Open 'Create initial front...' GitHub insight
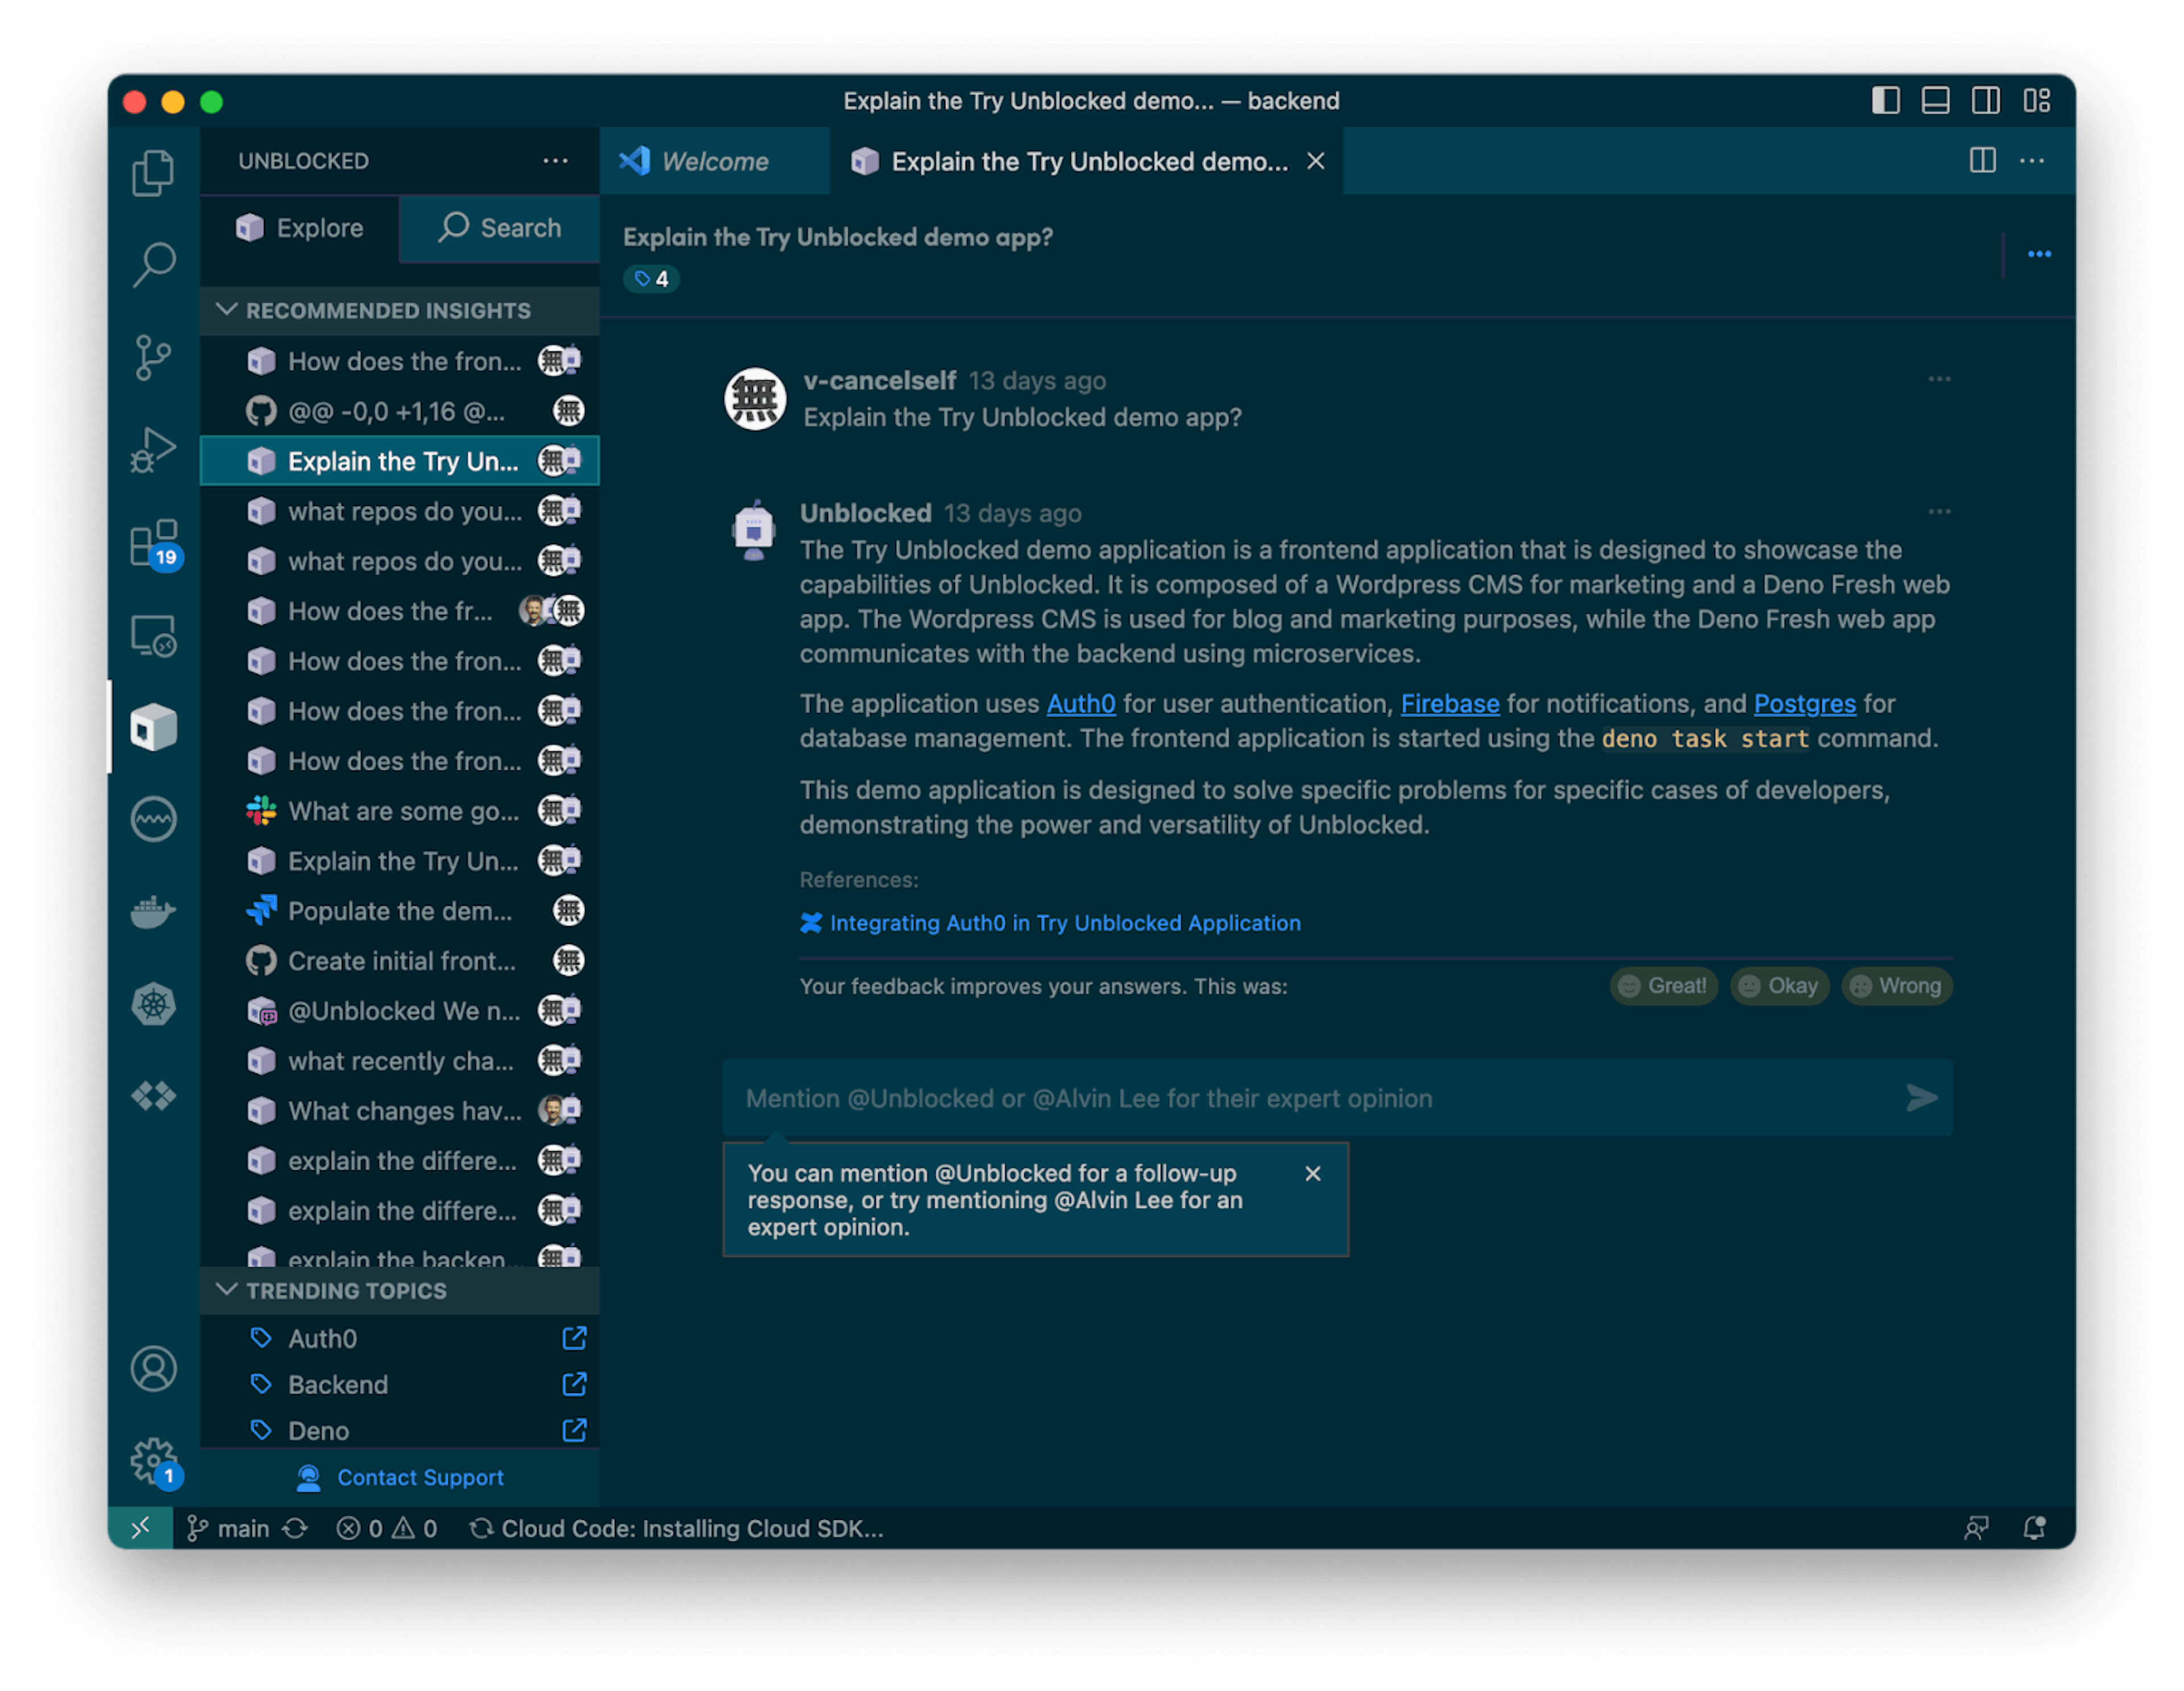Screen dimensions: 2184x1691 click(399, 960)
